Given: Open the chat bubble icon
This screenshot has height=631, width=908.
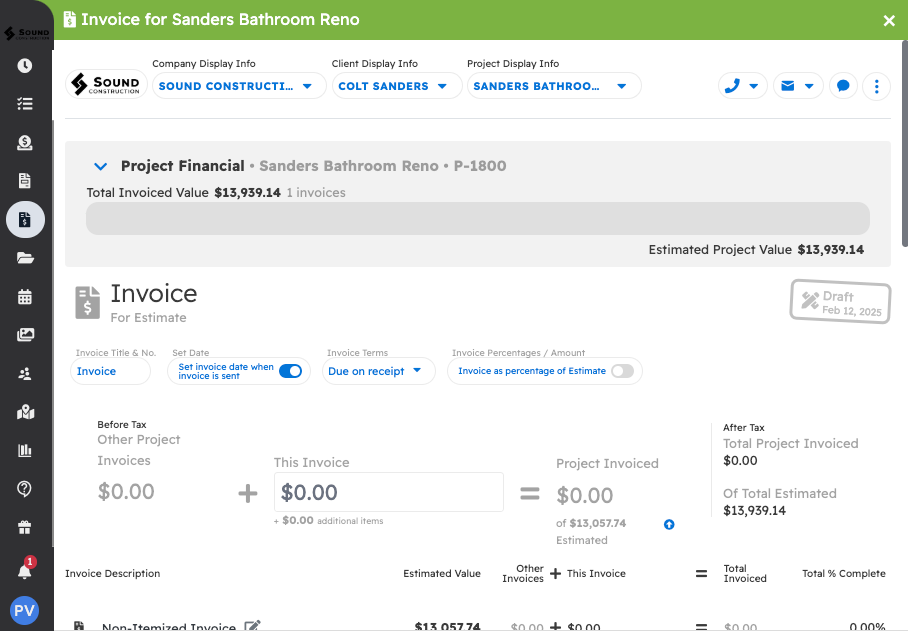Looking at the screenshot, I should point(843,86).
